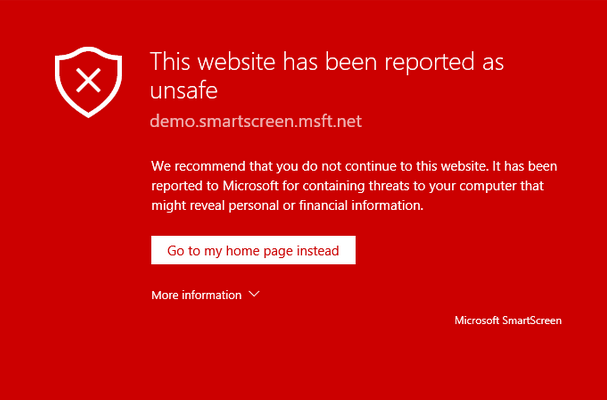Click the word 'unsafe' in the heading

pyautogui.click(x=183, y=90)
